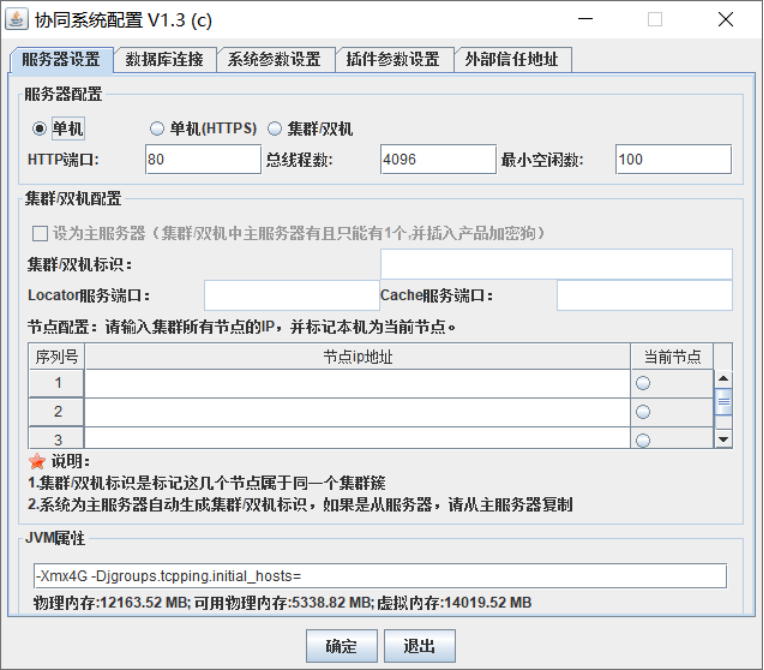Screen dimensions: 764x670
Task: Open the 插件参数设置 tab
Action: click(394, 59)
